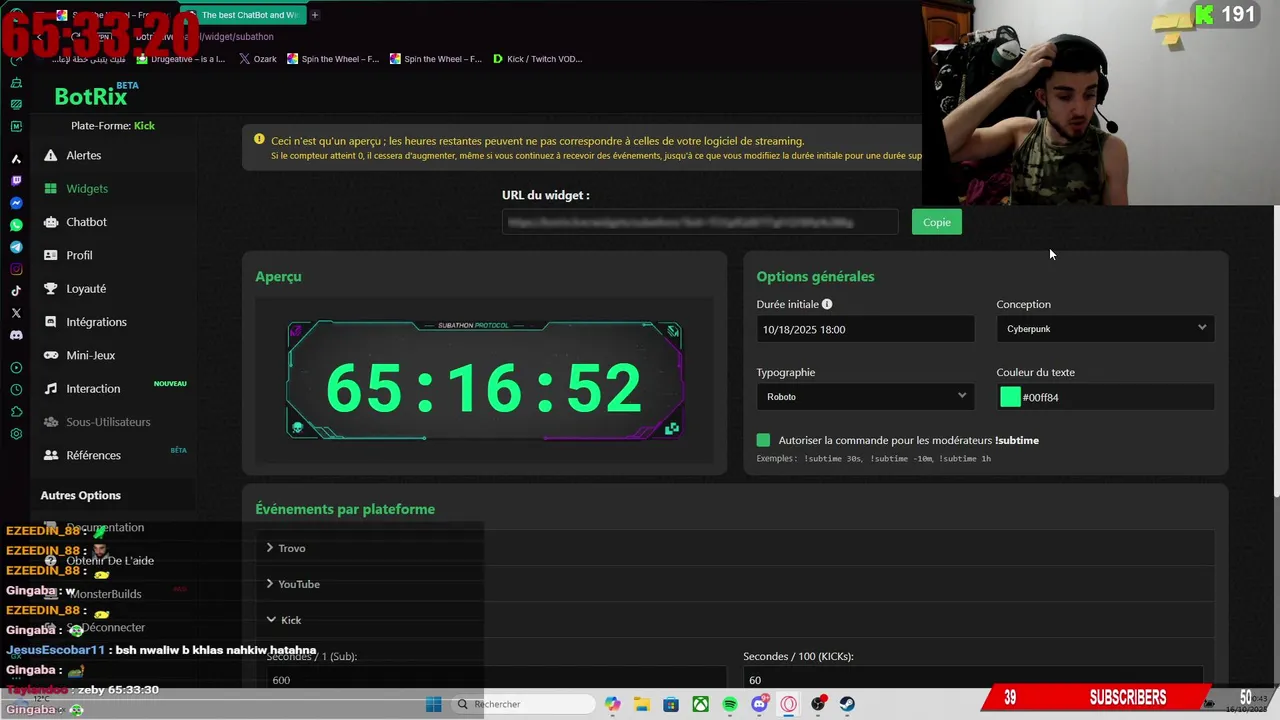Open the Loyauté trophy icon

(x=50, y=288)
